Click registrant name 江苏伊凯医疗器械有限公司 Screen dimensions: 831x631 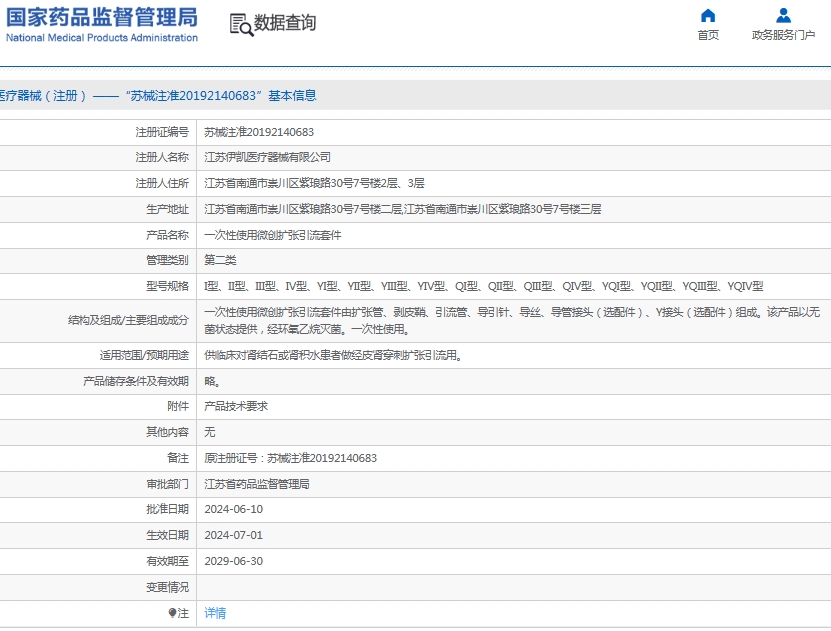(268, 157)
